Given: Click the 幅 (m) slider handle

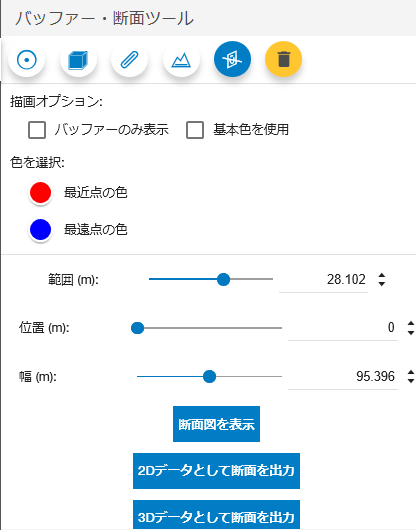Looking at the screenshot, I should (210, 377).
